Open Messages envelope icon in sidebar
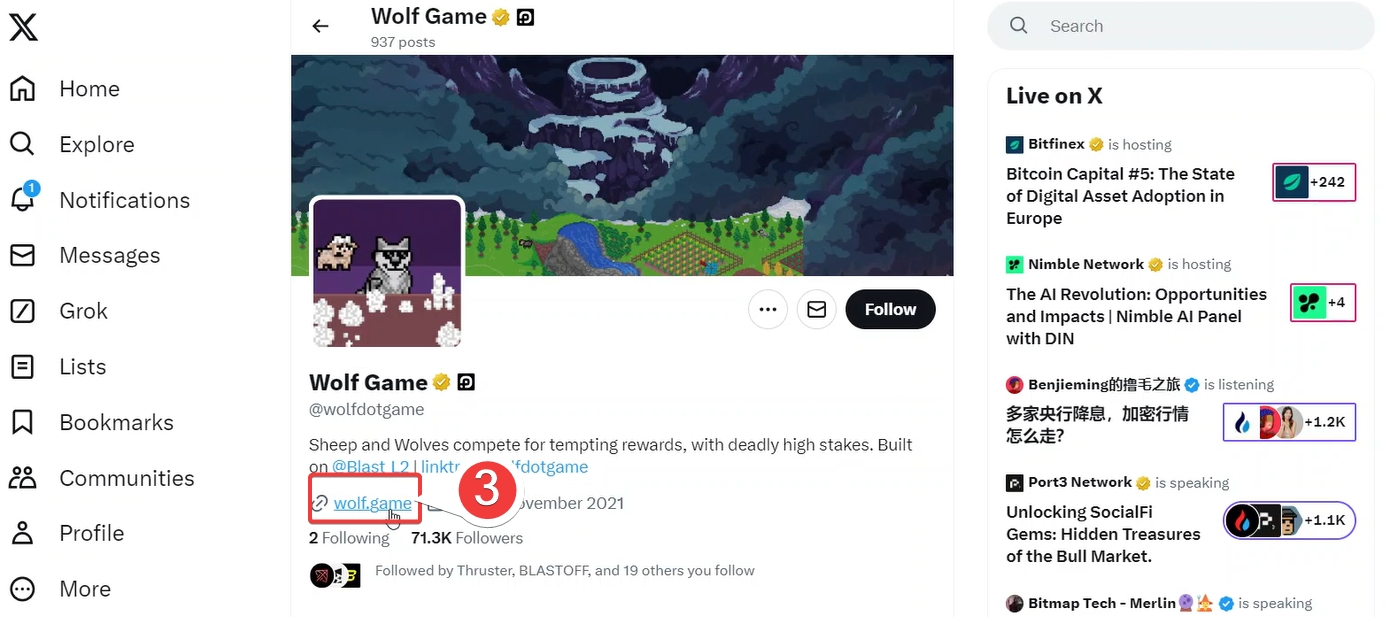This screenshot has width=1386, height=617. (x=22, y=255)
